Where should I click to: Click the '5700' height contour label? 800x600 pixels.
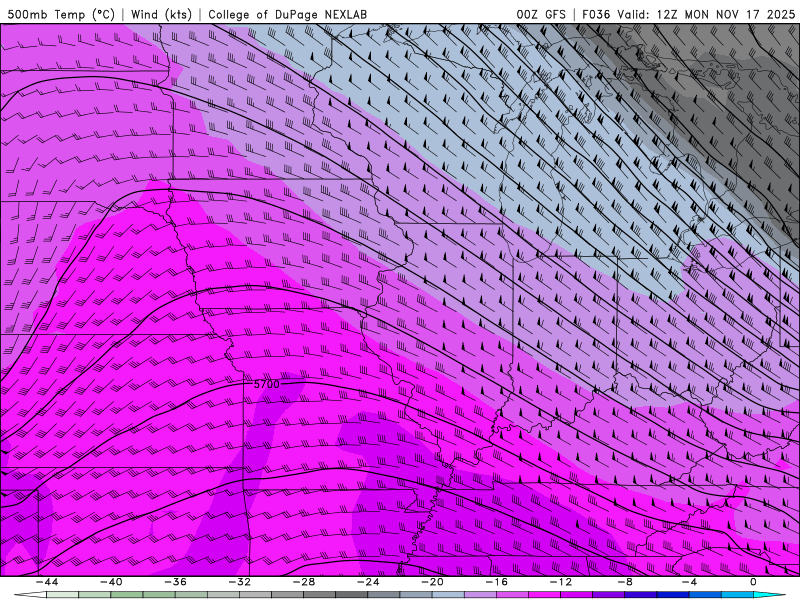267,384
